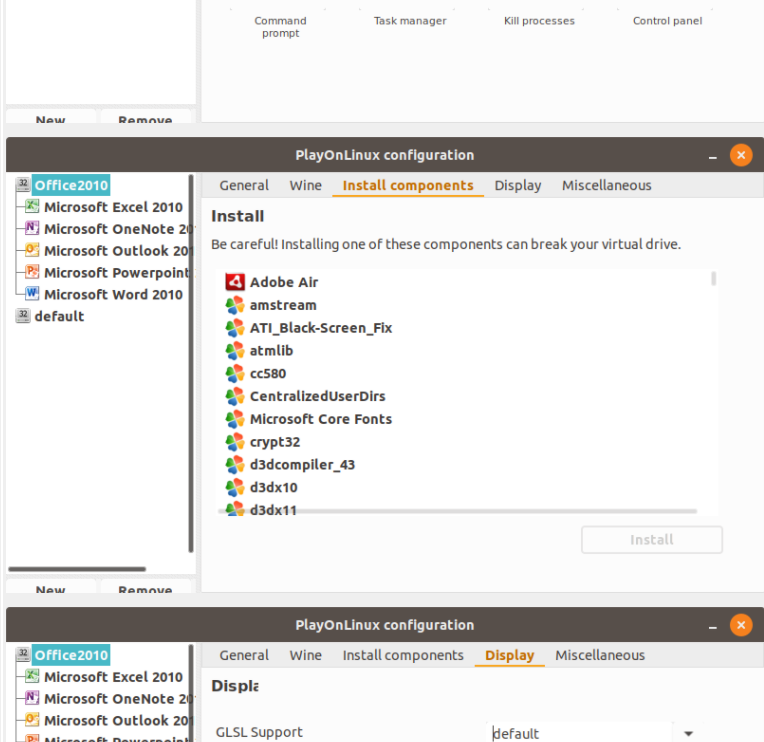Click the component list vertical scrollbar
This screenshot has width=764, height=742.
coord(713,279)
